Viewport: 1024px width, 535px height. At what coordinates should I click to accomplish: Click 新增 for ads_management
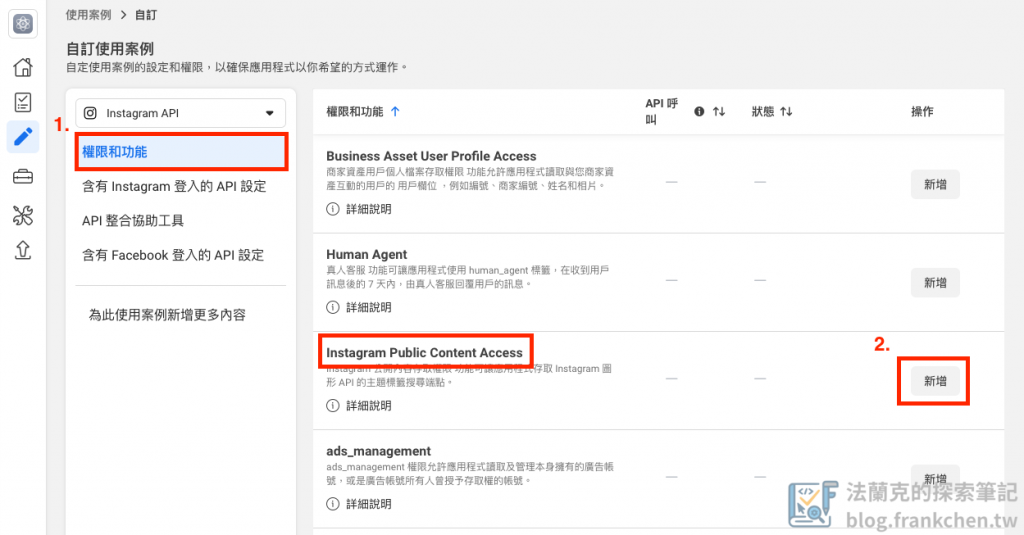coord(935,479)
